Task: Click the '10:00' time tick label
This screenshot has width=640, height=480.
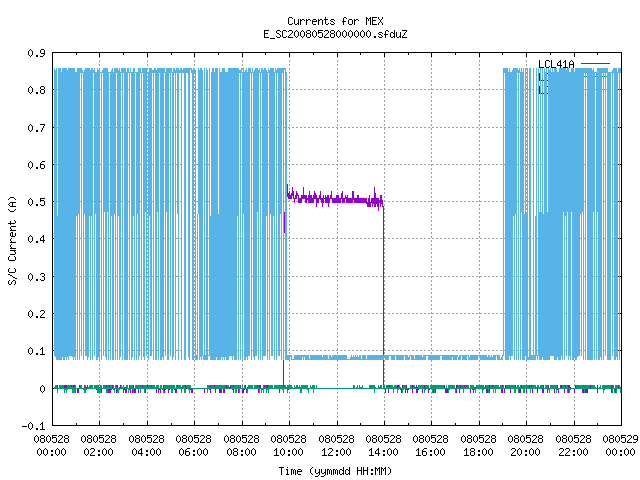Action: (289, 453)
